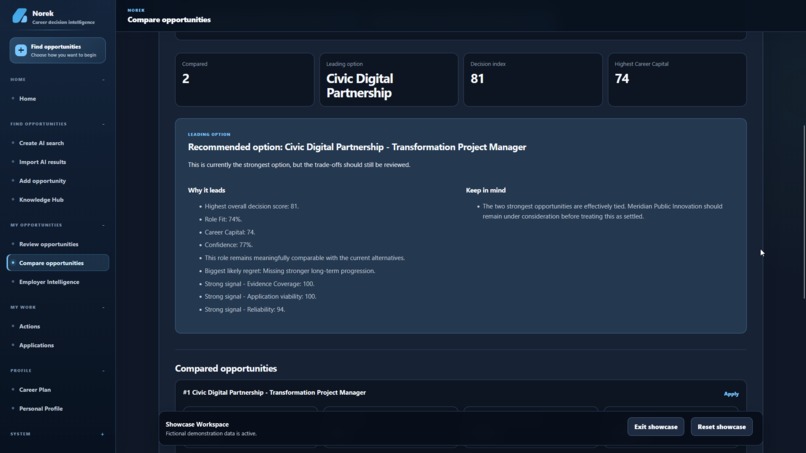Click the Recommended option heading text
Viewport: 806px width, 453px height.
pyautogui.click(x=357, y=147)
